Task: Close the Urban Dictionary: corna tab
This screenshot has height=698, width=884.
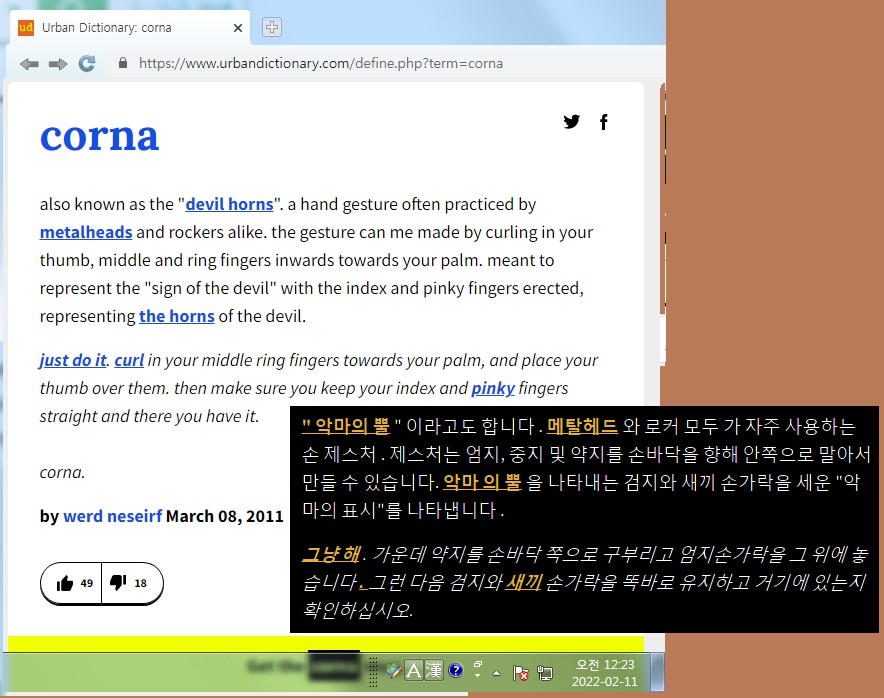Action: point(238,28)
